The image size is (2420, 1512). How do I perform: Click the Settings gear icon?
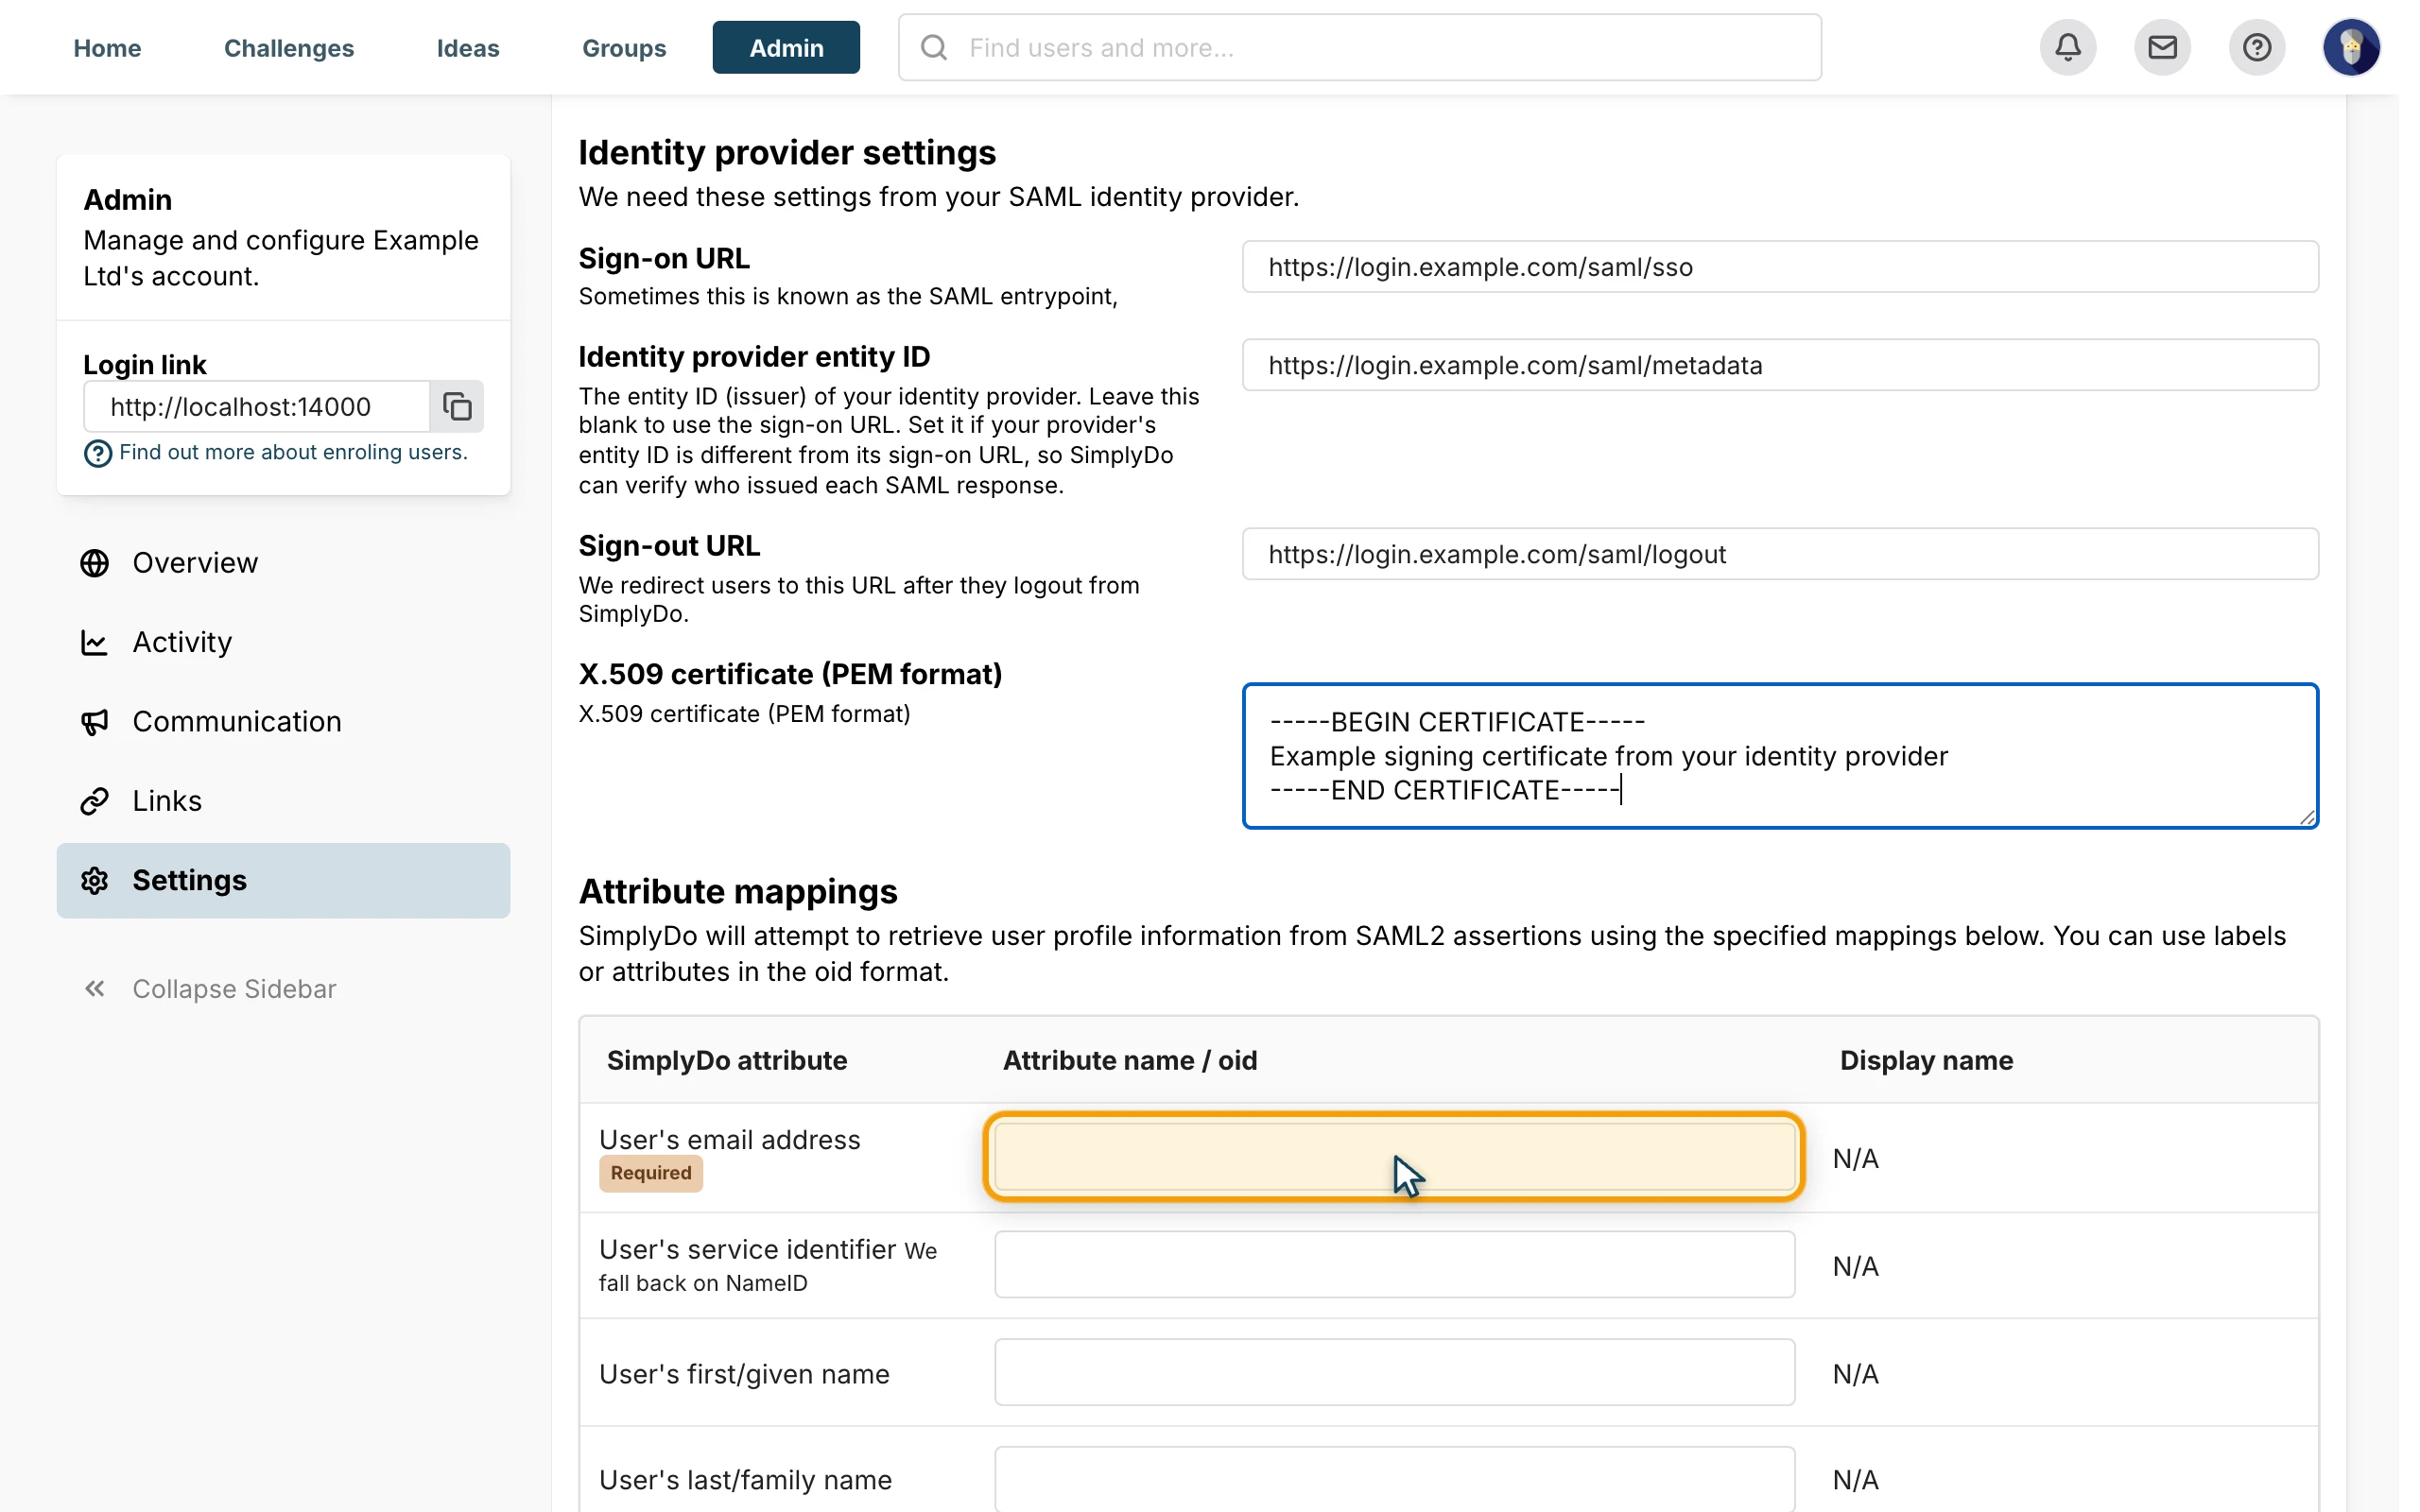coord(95,880)
